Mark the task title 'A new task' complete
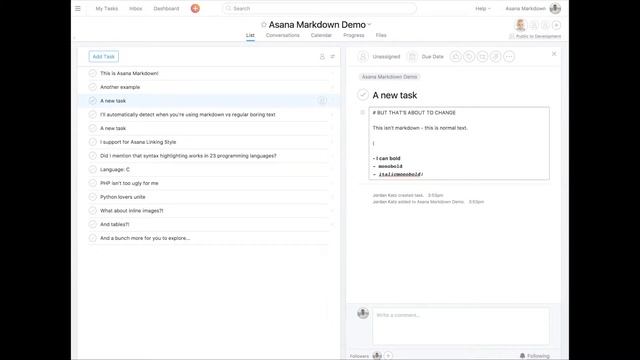Viewport: 640px width, 360px height. point(362,95)
